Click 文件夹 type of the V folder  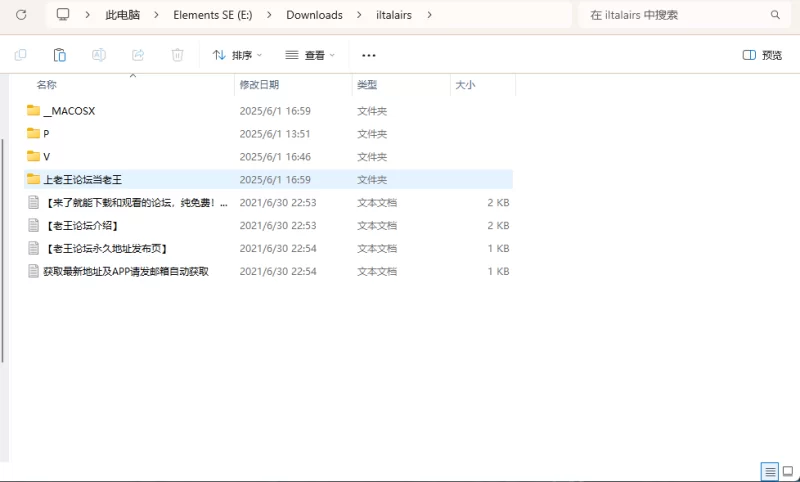372,157
